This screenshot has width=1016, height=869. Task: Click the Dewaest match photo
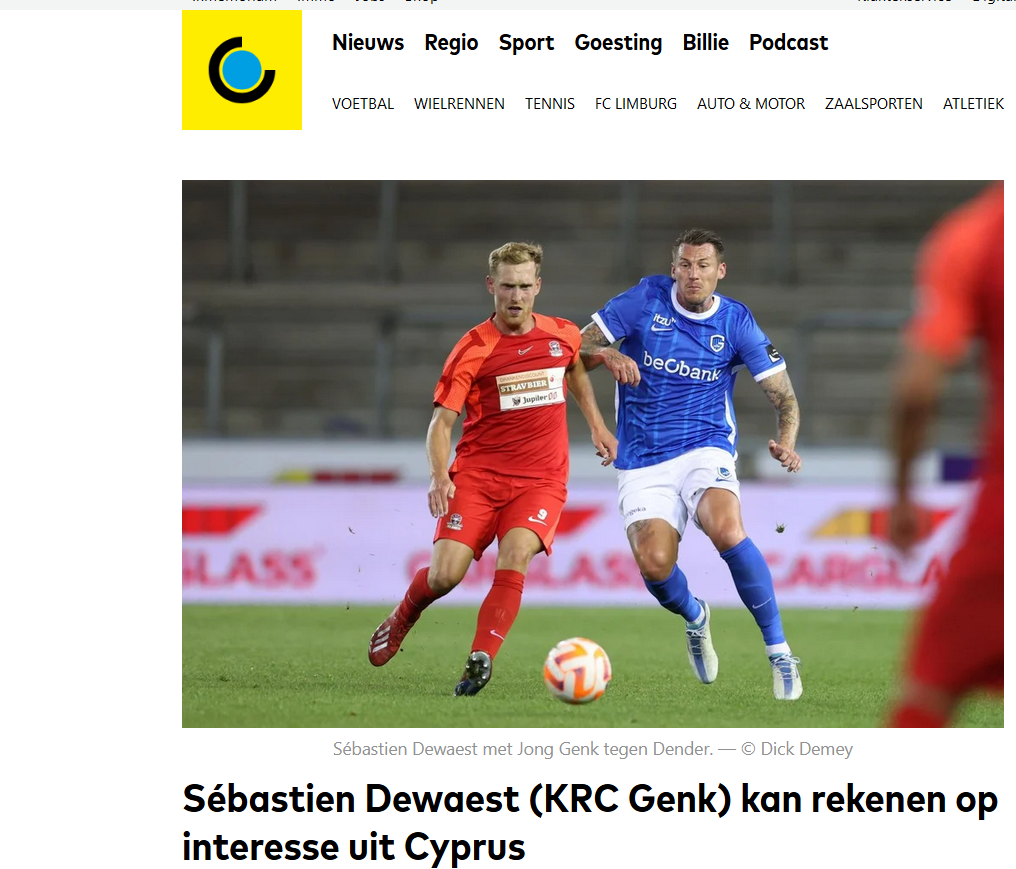click(593, 454)
